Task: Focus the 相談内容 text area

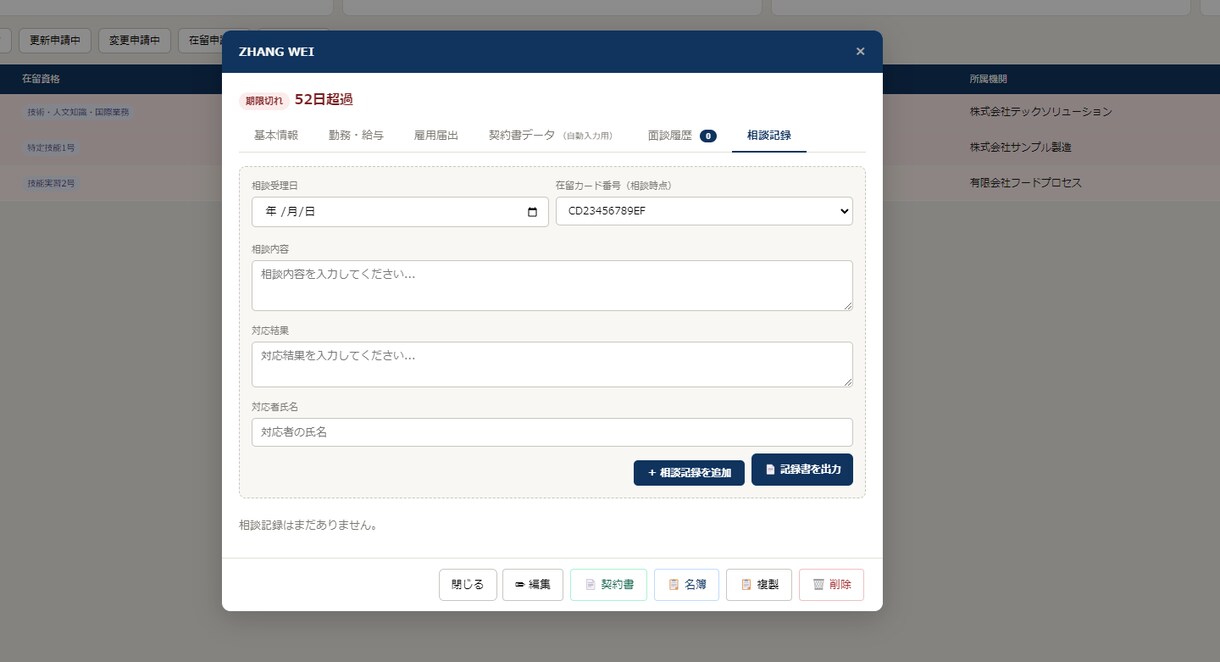Action: [x=552, y=285]
